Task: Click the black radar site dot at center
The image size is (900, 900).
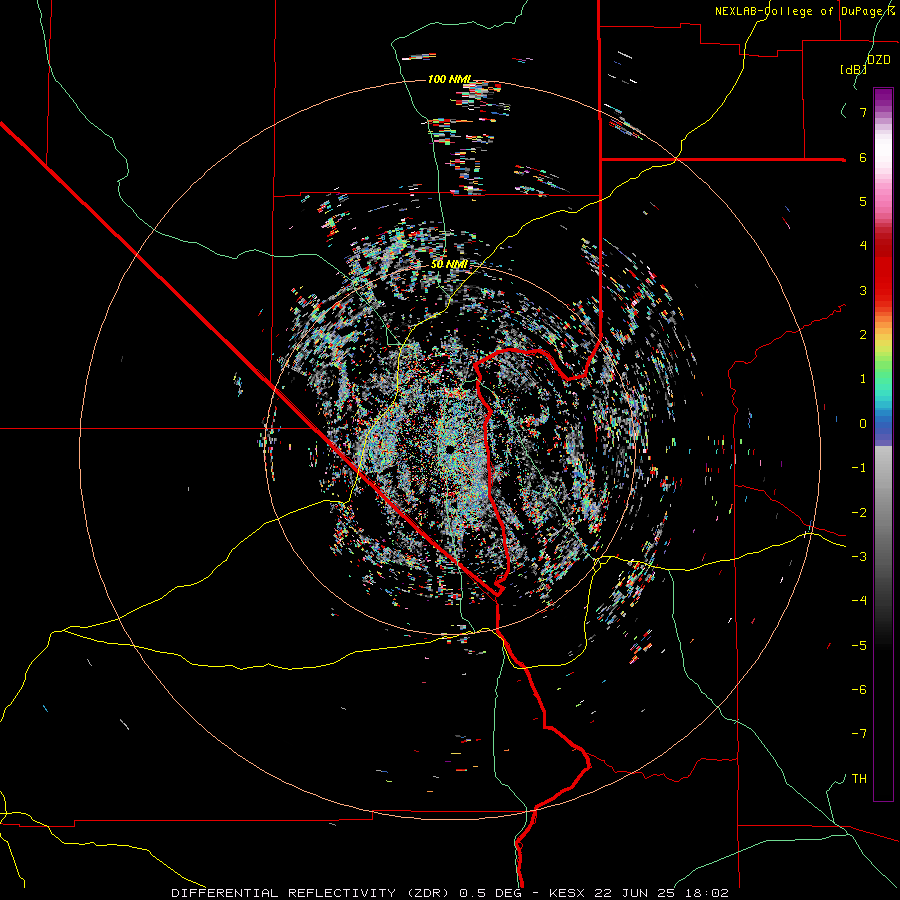Action: click(x=451, y=448)
